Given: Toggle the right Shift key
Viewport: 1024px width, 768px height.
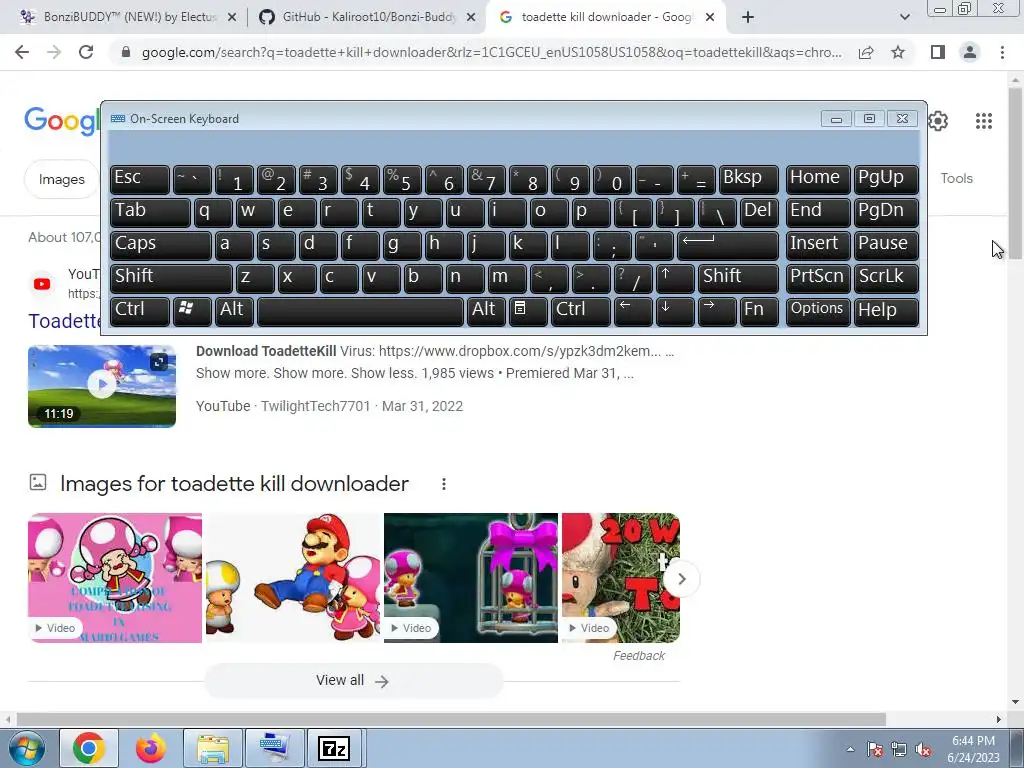Looking at the screenshot, I should tap(738, 278).
